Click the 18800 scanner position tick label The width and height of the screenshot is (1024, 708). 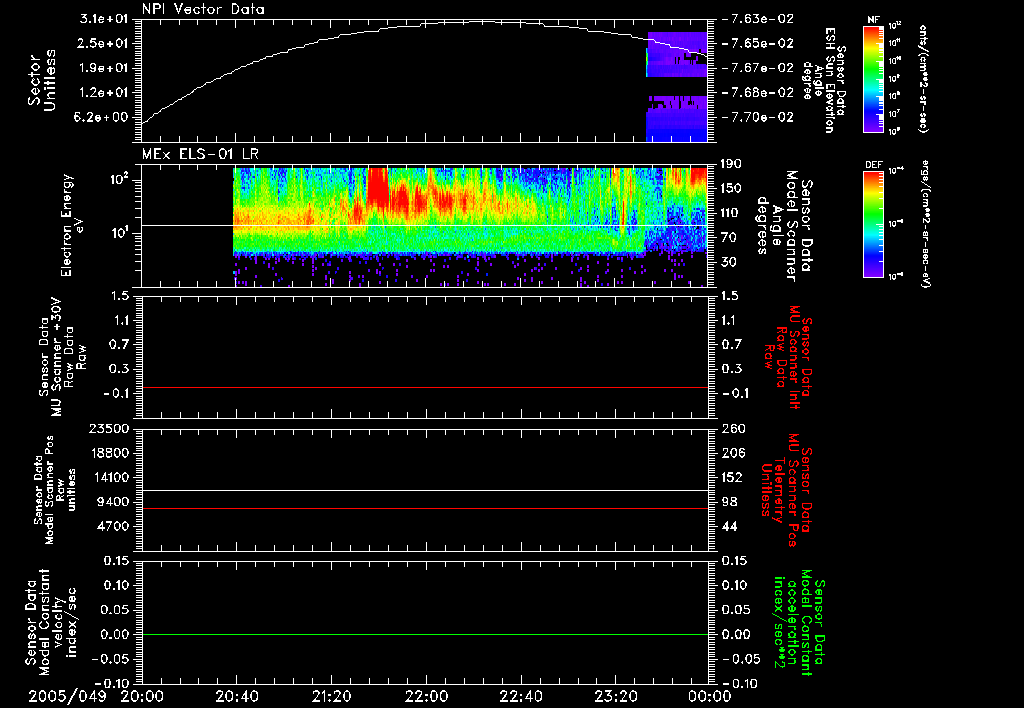click(x=108, y=453)
